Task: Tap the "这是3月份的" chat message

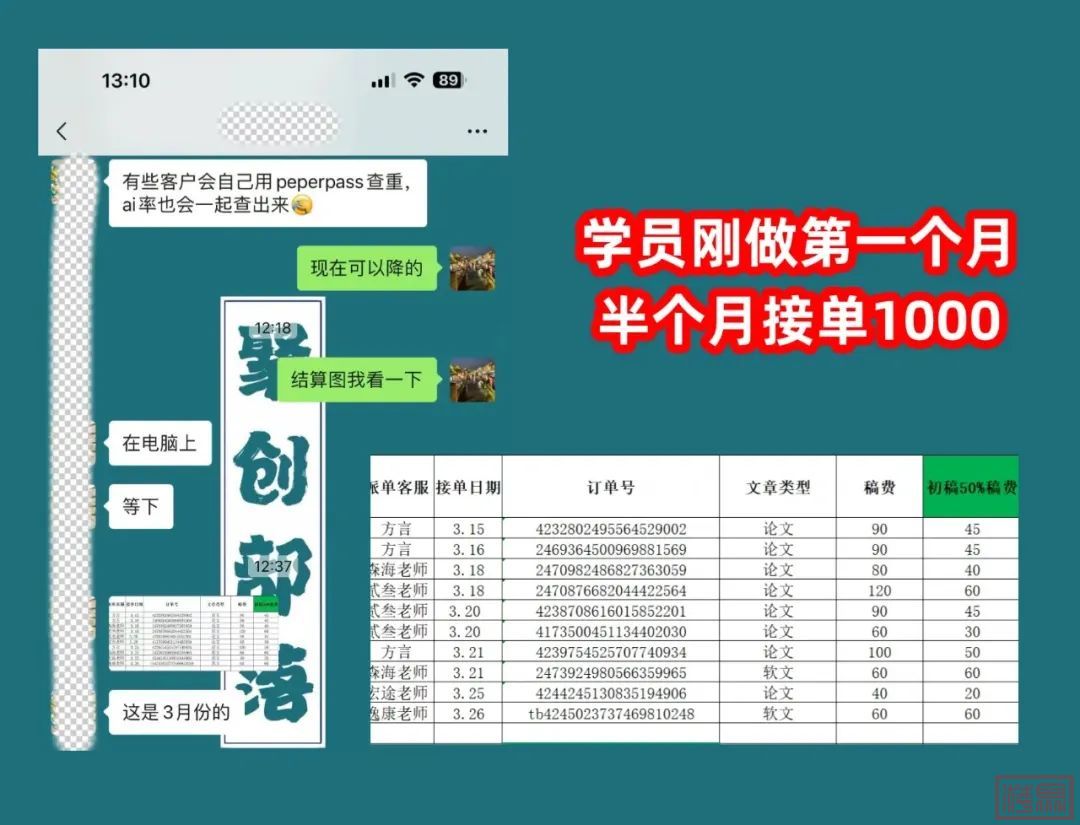Action: [176, 712]
